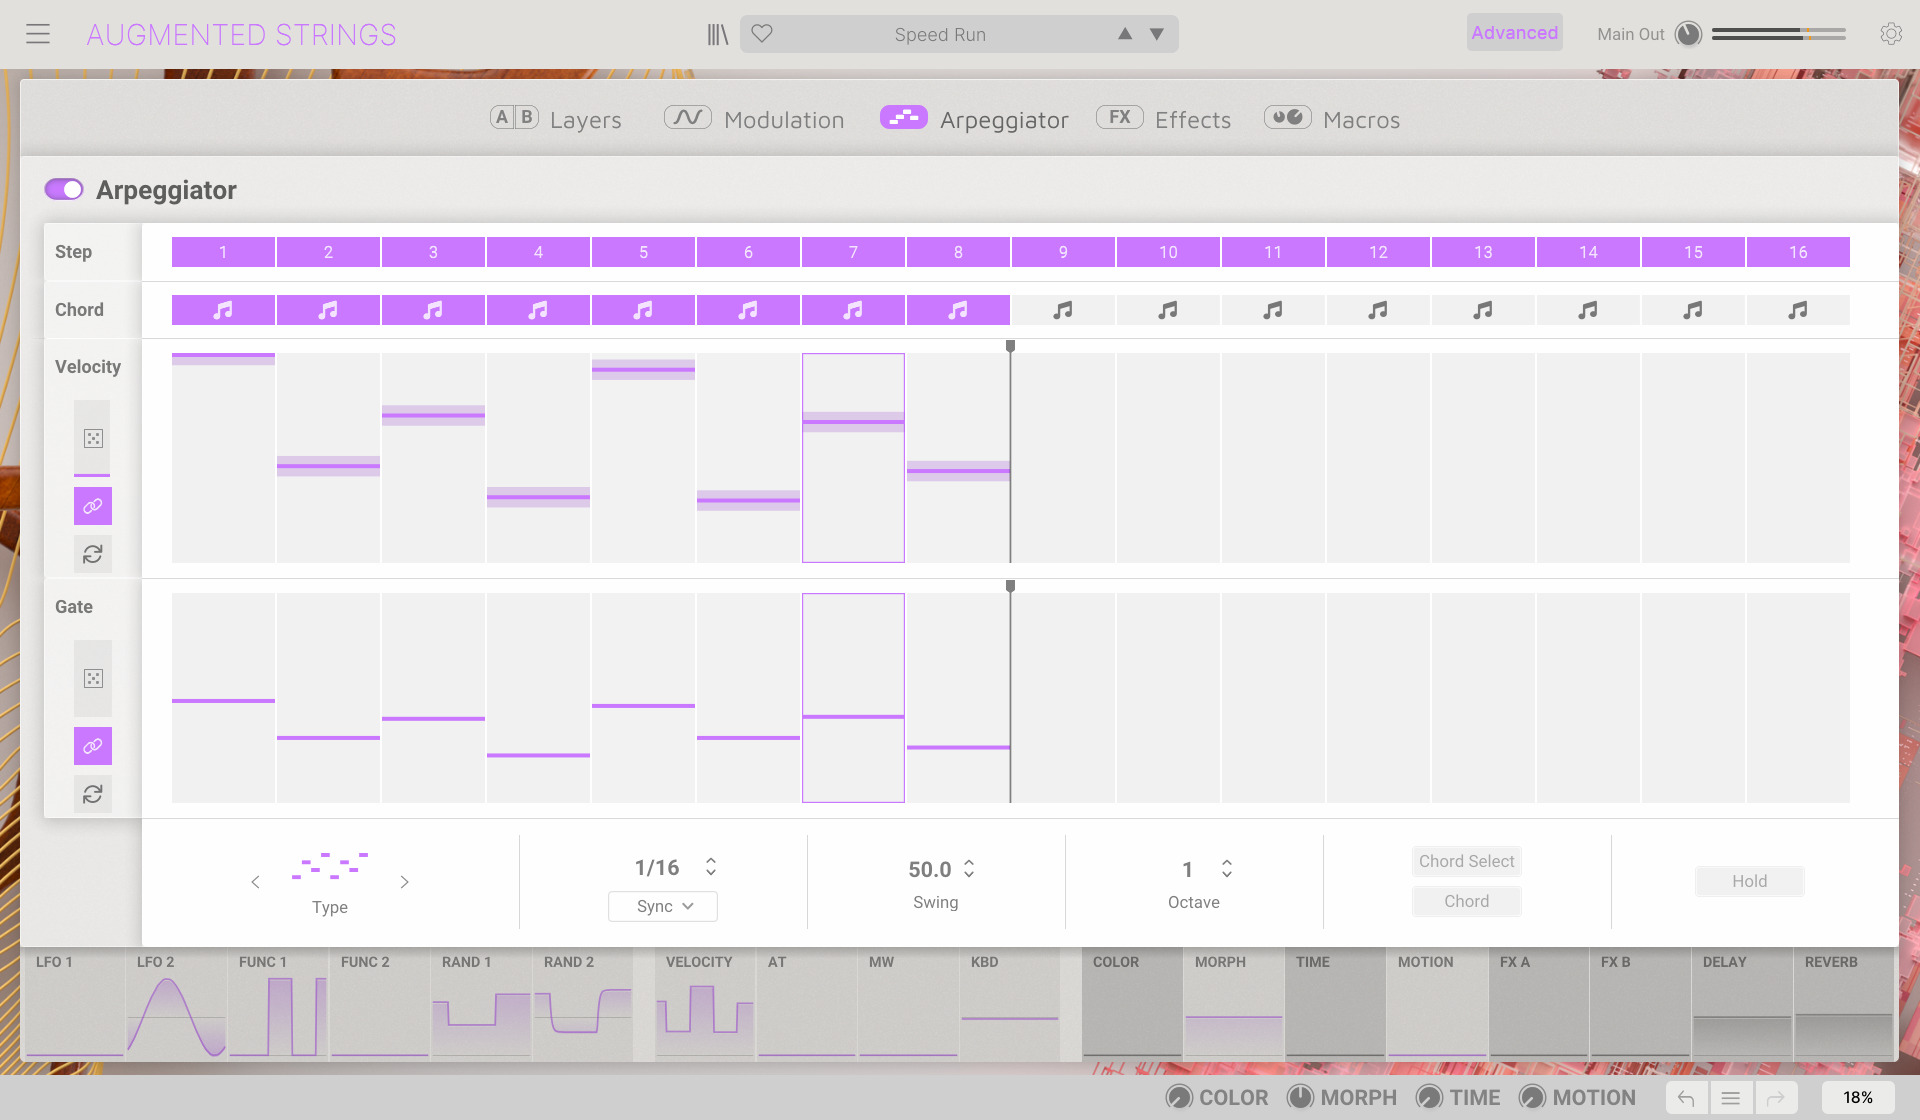1920x1120 pixels.
Task: Toggle step 10 in Step row
Action: (1168, 252)
